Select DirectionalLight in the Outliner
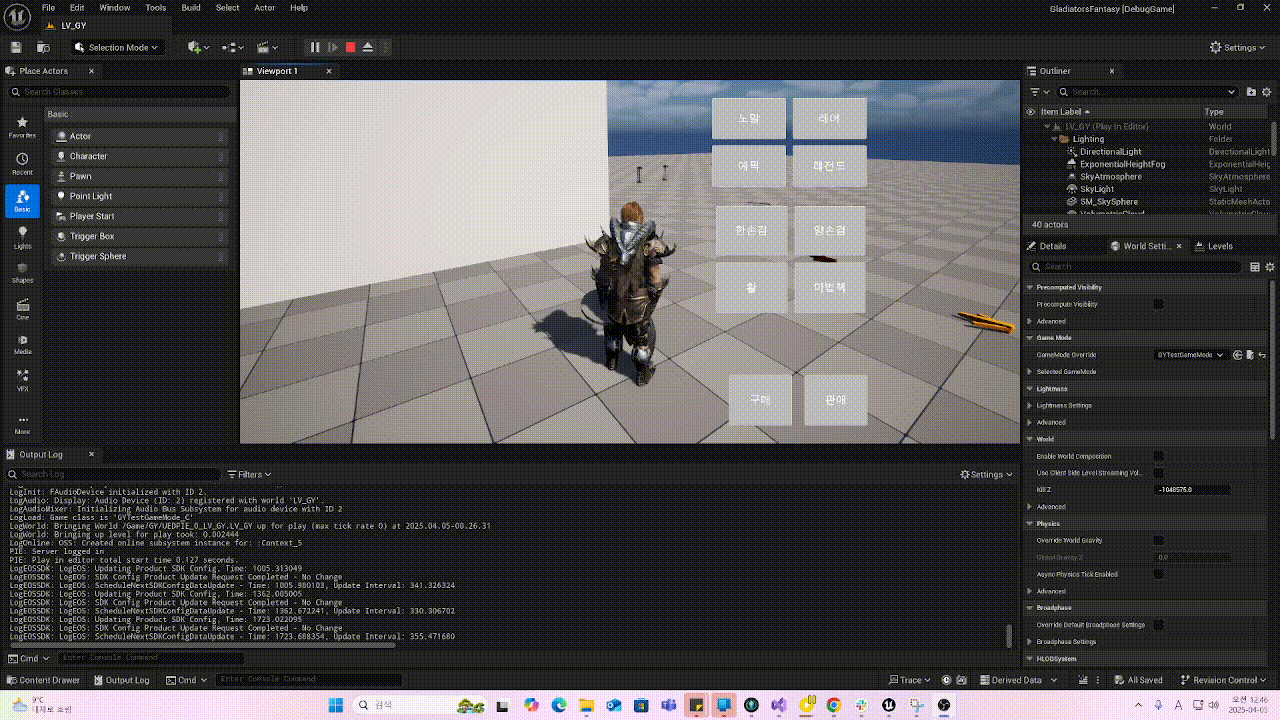The height and width of the screenshot is (720, 1280). pos(1110,152)
